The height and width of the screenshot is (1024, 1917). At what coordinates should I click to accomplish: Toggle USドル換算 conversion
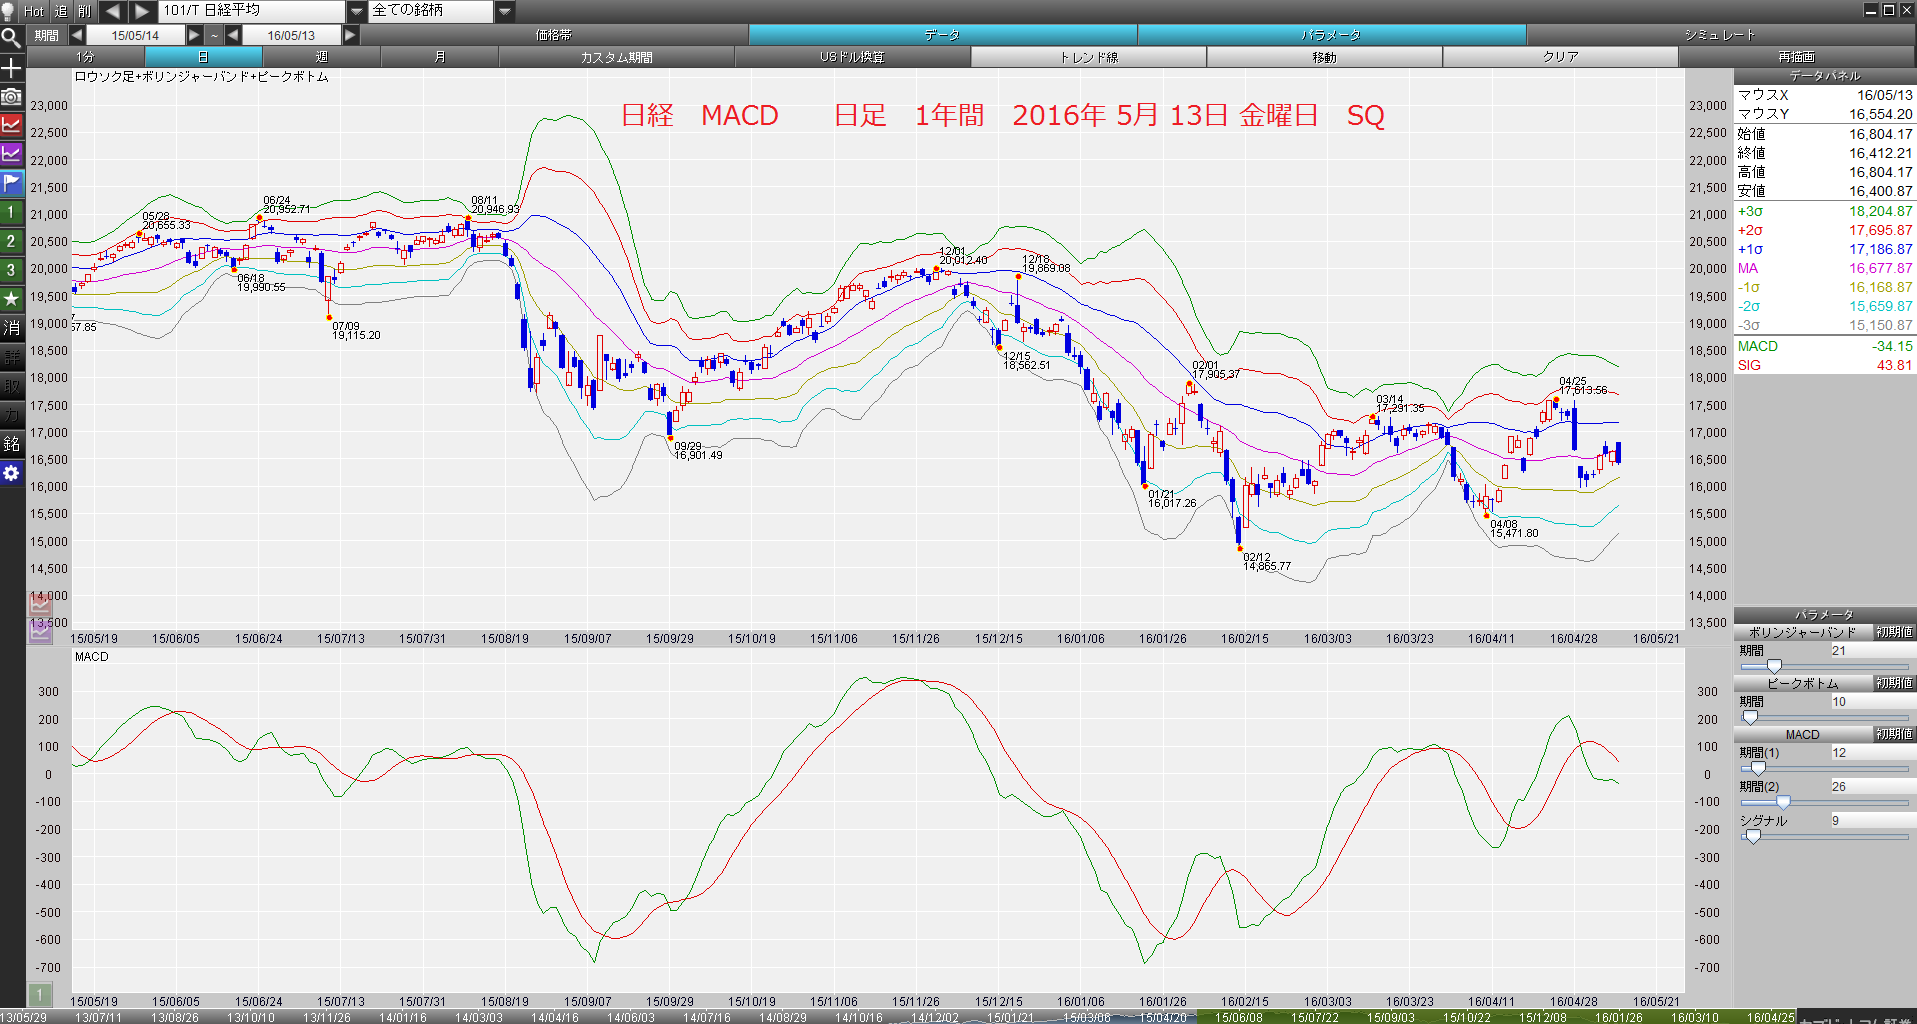click(x=853, y=57)
